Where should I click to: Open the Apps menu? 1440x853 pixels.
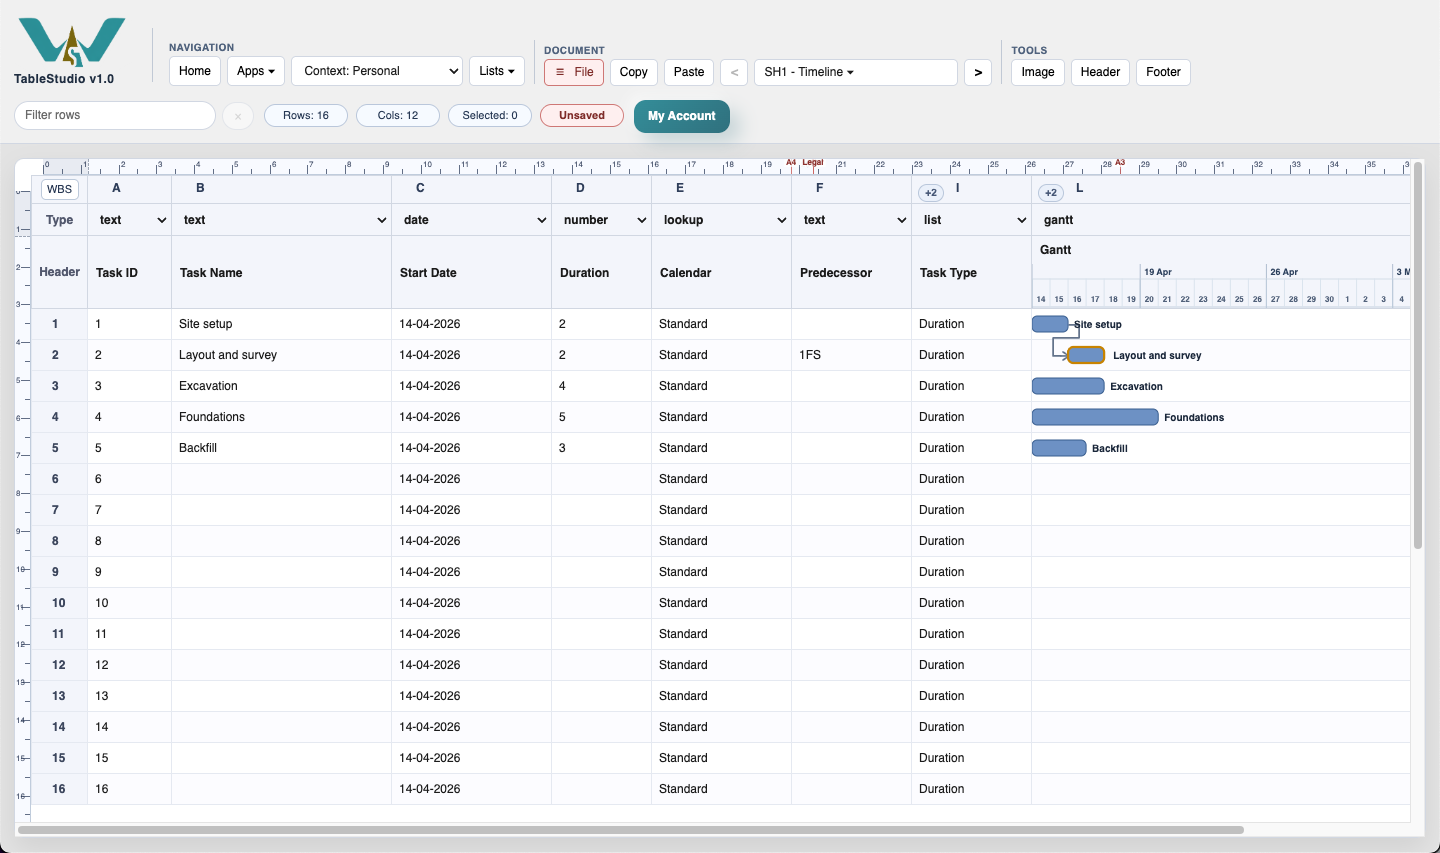coord(256,71)
